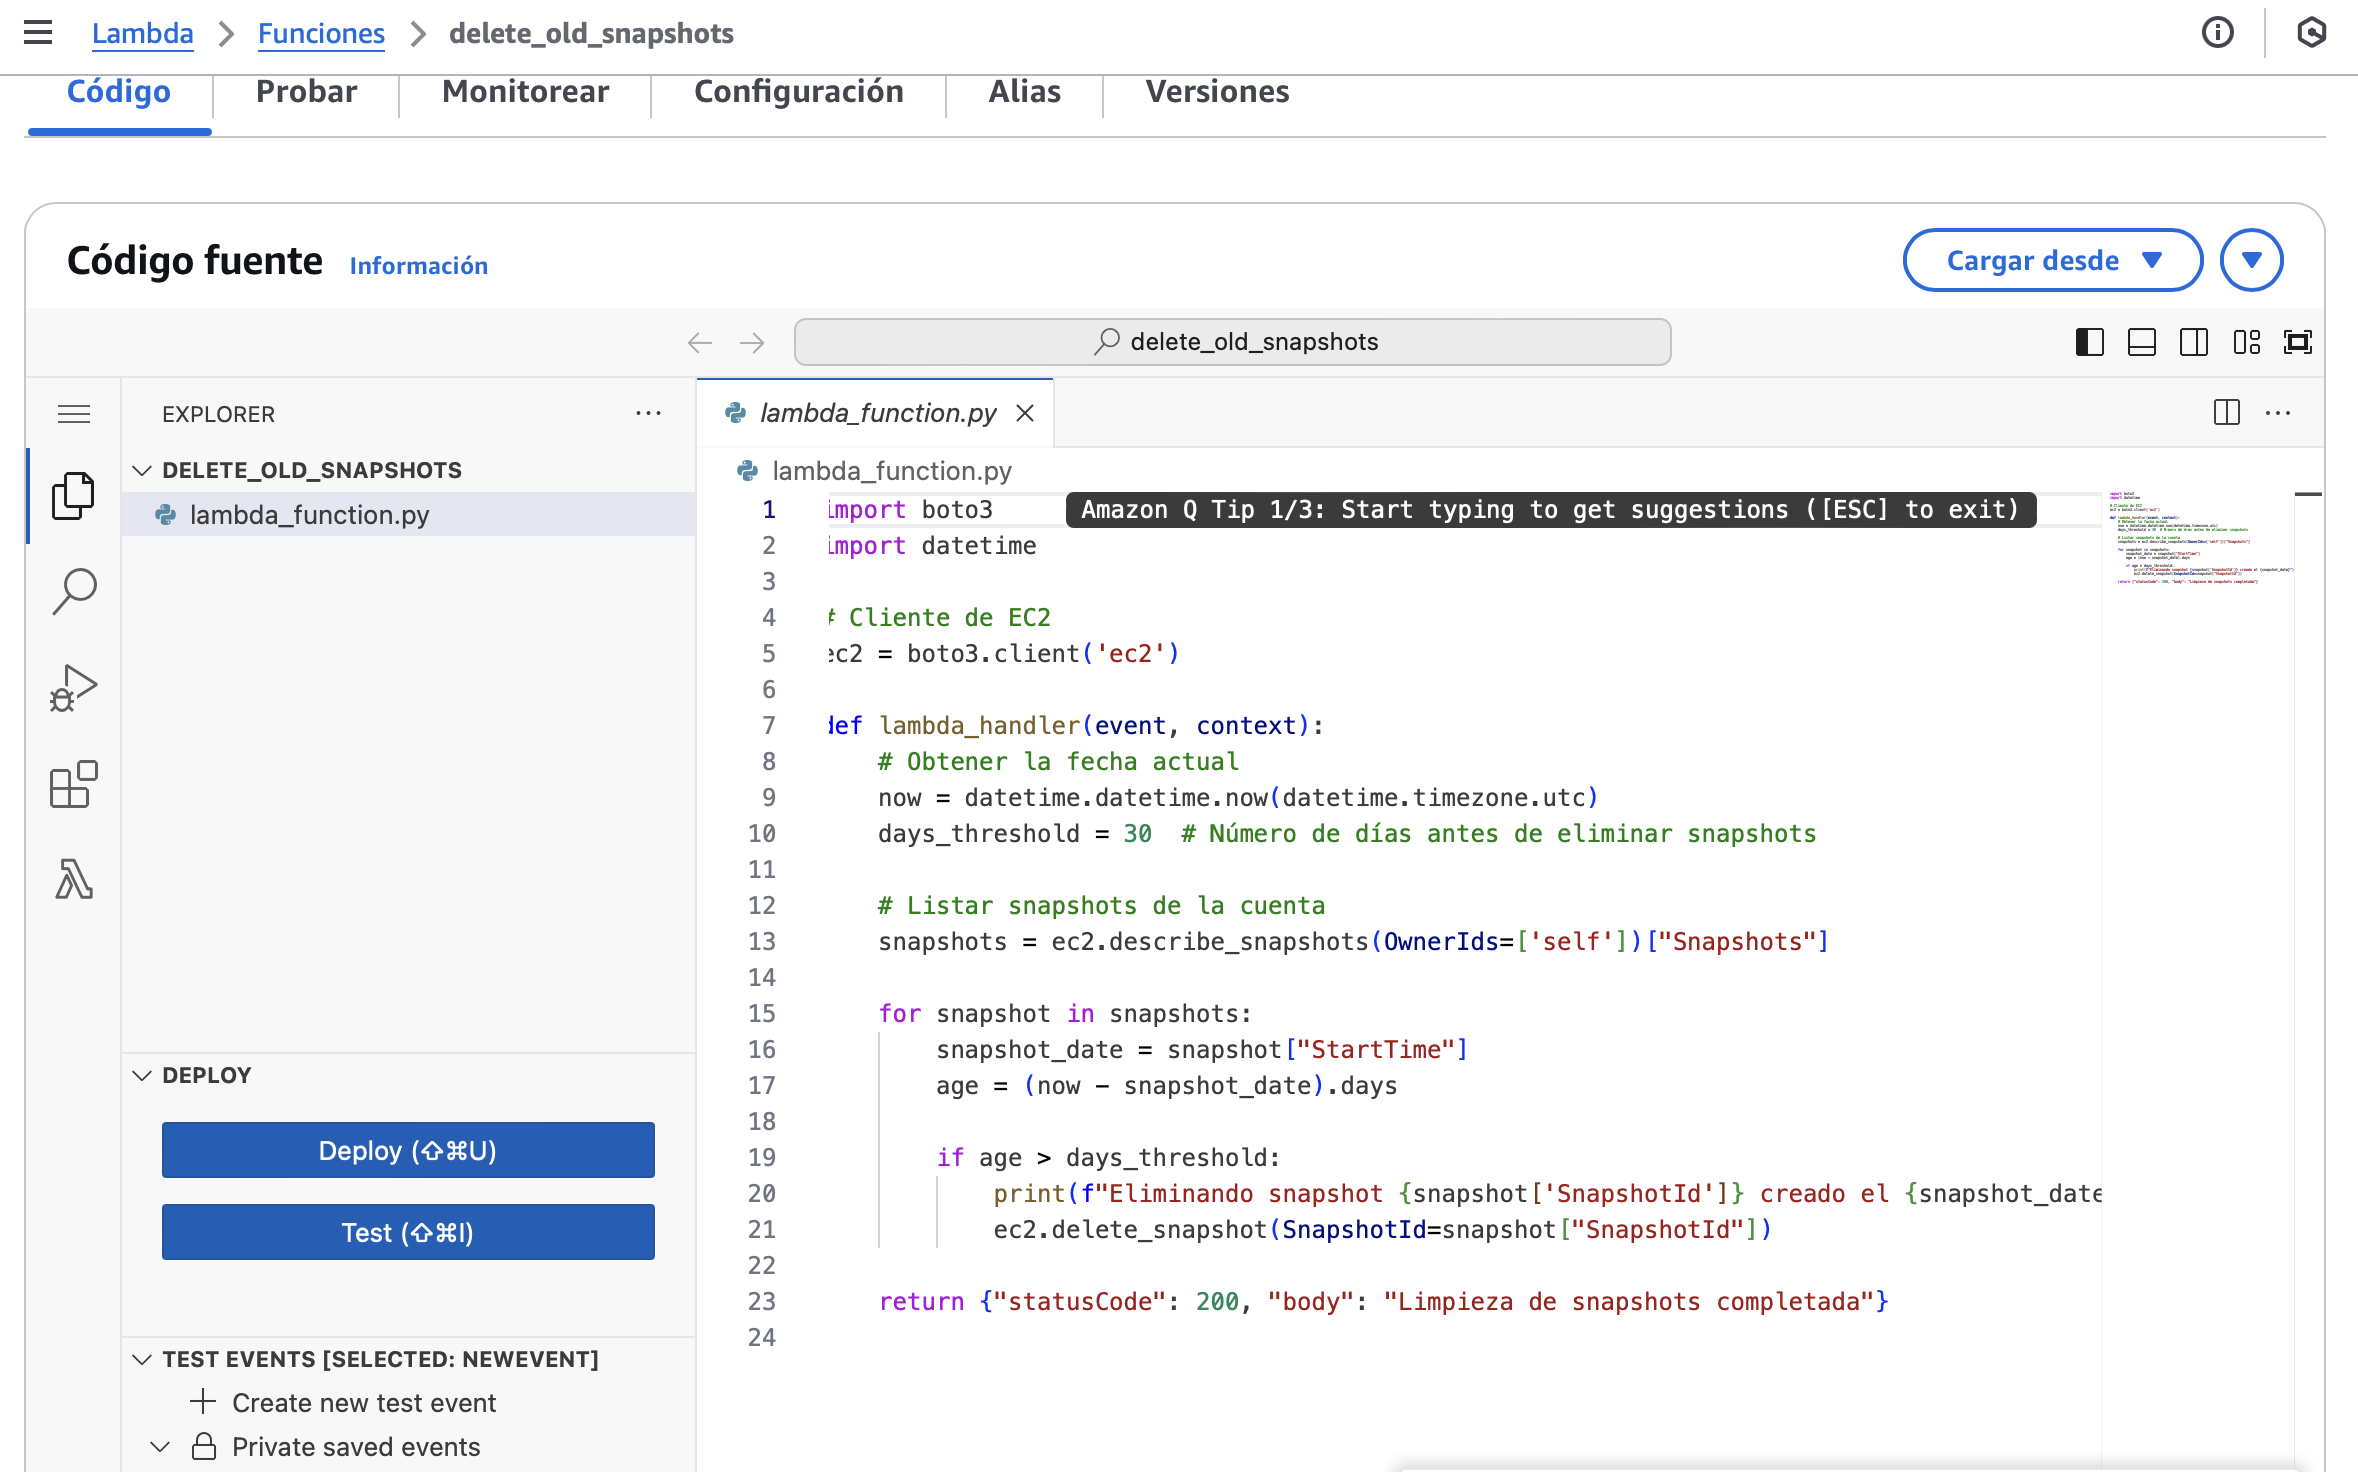Viewport: 2358px width, 1472px height.
Task: Click the Deploy button
Action: 408,1150
